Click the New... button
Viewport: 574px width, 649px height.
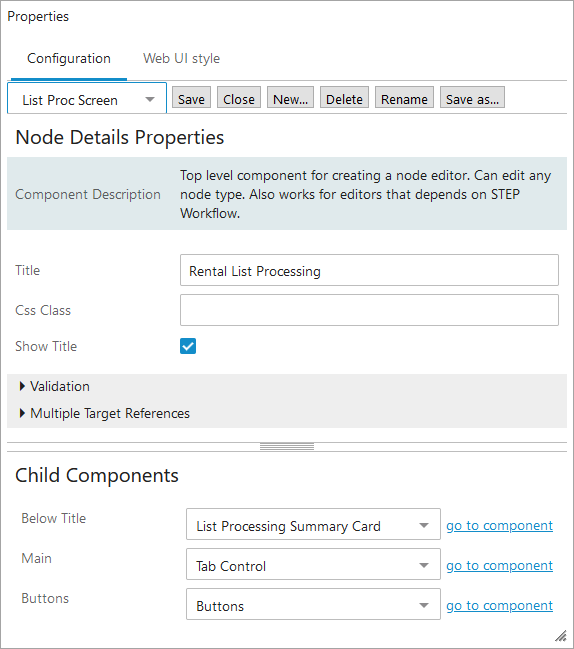click(291, 97)
